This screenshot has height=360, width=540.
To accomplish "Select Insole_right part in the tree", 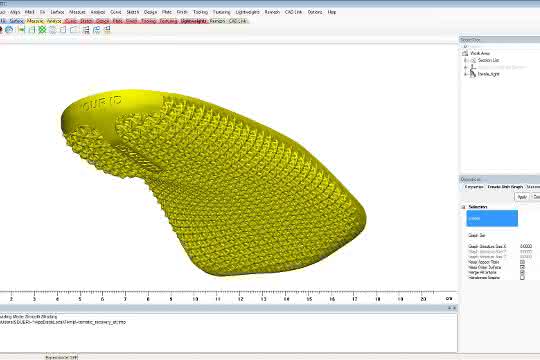I will click(x=488, y=74).
